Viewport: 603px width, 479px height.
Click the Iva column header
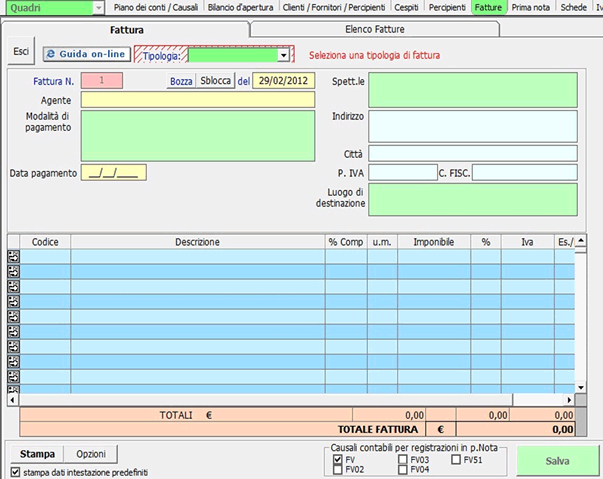coord(527,242)
